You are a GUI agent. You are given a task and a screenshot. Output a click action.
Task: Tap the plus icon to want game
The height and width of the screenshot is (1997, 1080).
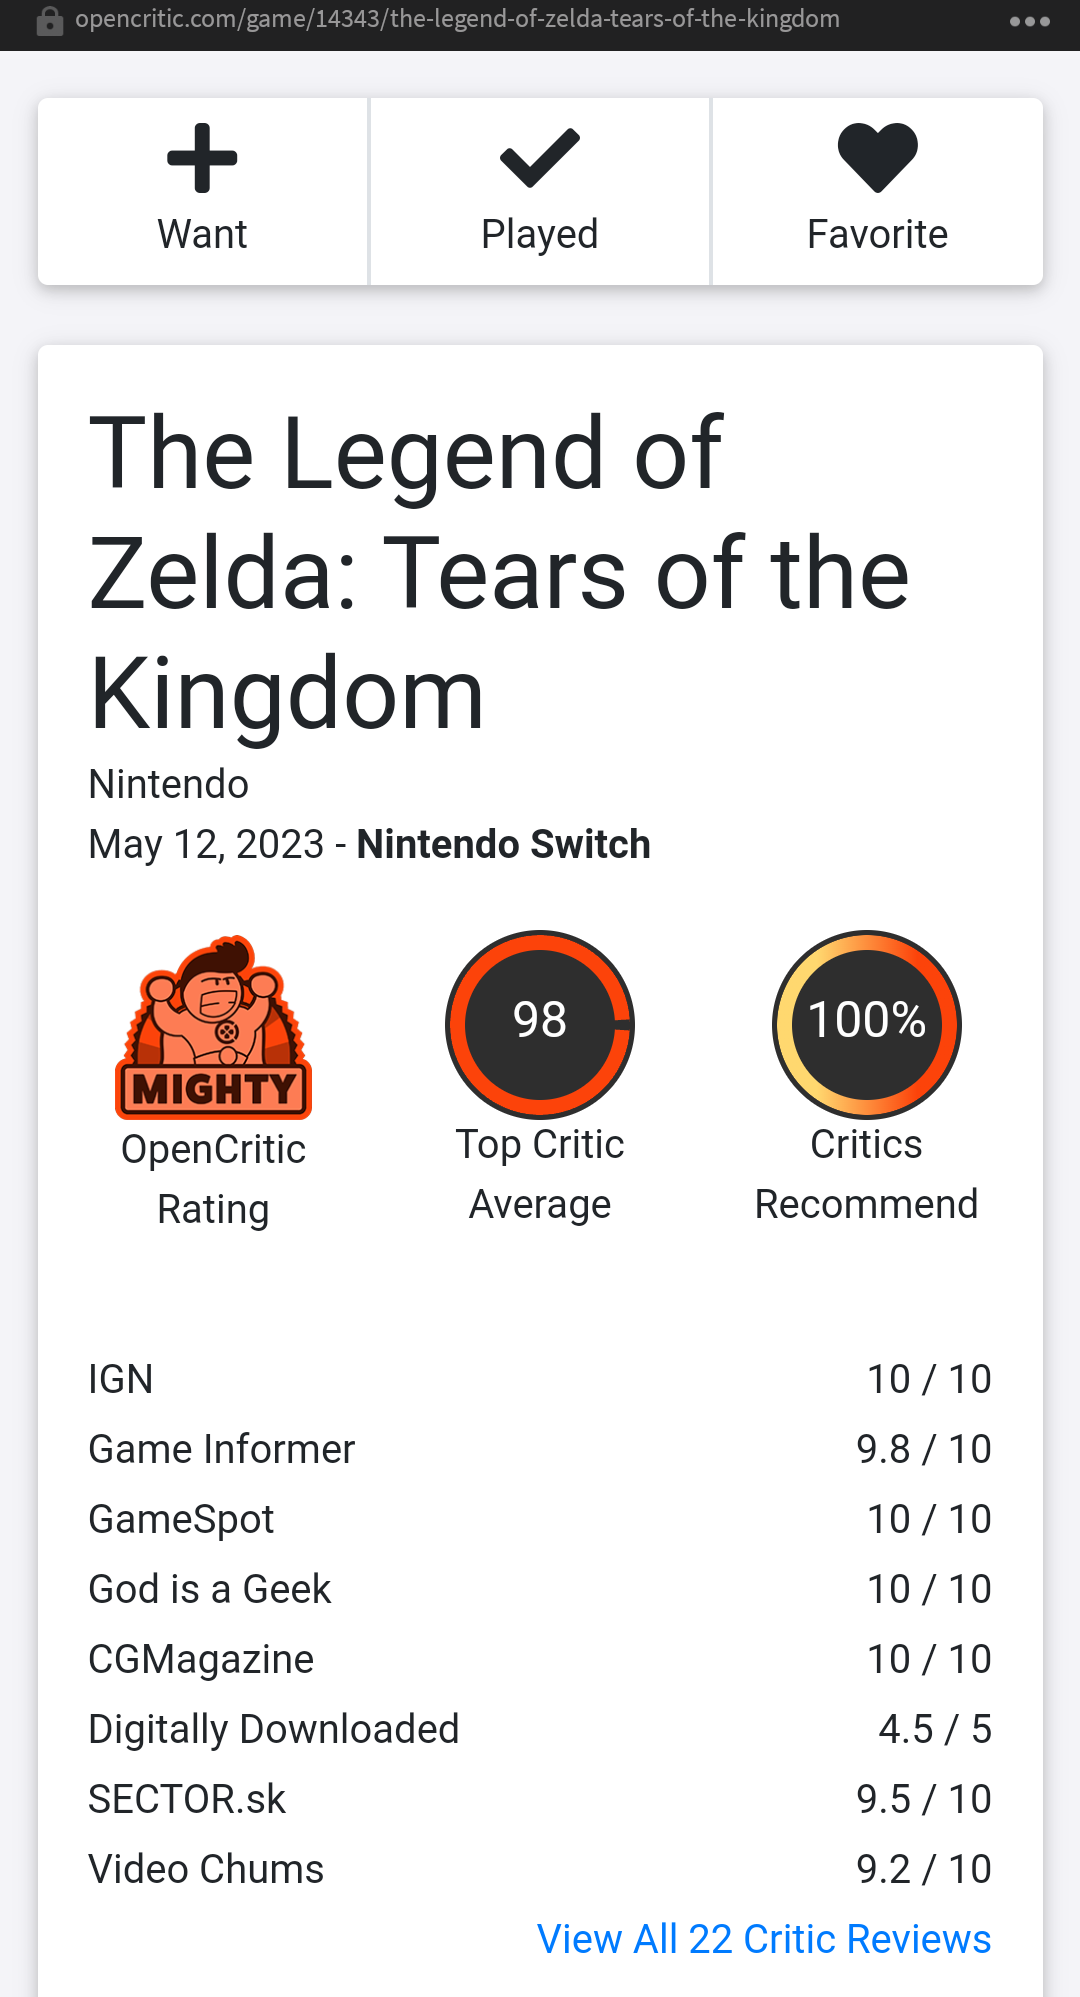point(202,158)
